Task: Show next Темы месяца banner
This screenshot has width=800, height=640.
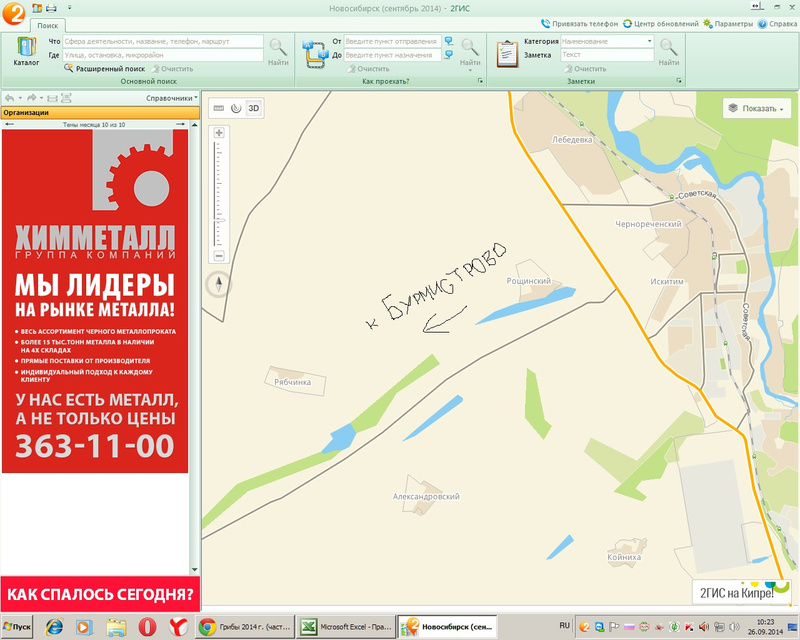Action: pos(181,125)
